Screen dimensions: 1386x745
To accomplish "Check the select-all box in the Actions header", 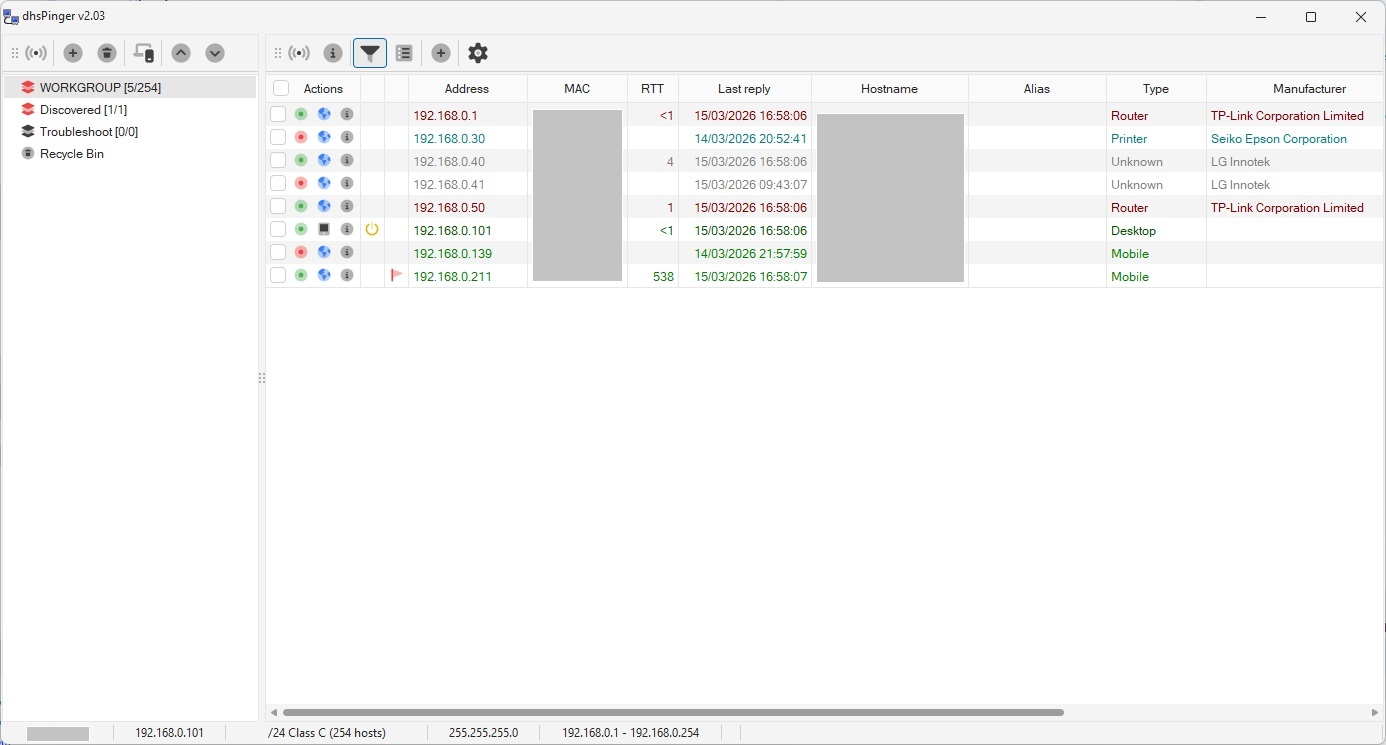I will point(278,88).
